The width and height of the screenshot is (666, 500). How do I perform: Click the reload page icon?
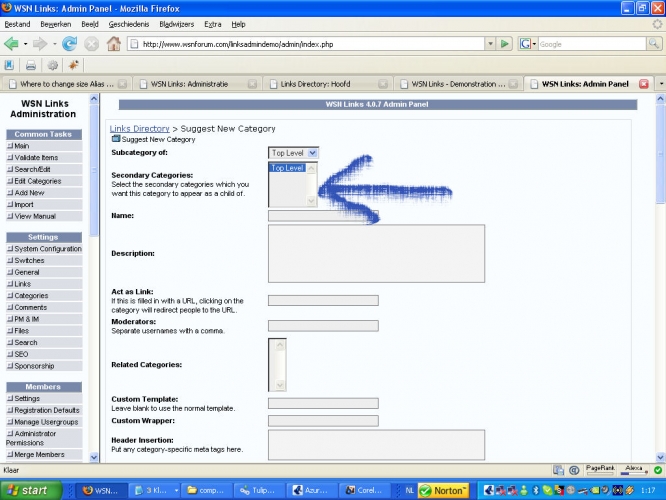69,44
